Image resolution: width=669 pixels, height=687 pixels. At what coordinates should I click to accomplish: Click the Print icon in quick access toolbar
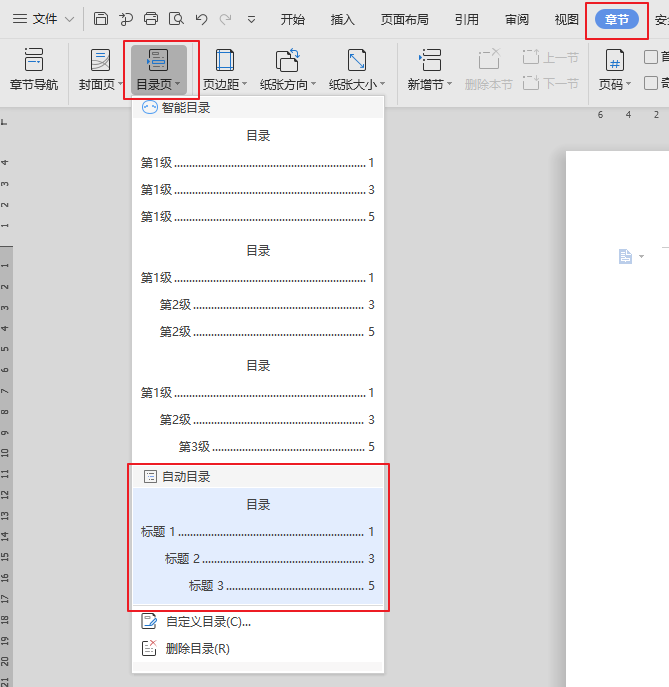151,19
